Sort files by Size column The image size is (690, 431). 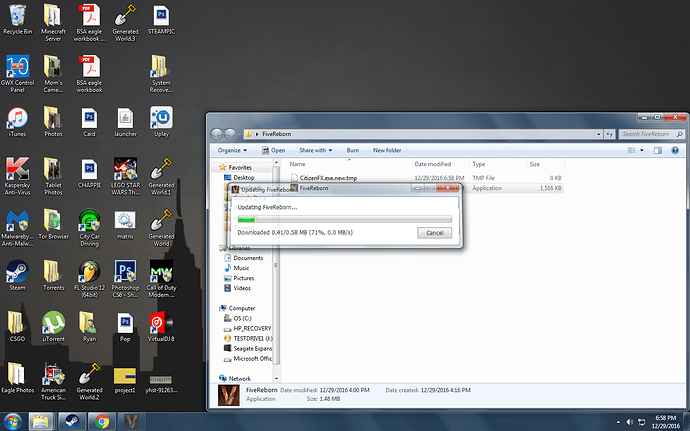click(x=546, y=164)
